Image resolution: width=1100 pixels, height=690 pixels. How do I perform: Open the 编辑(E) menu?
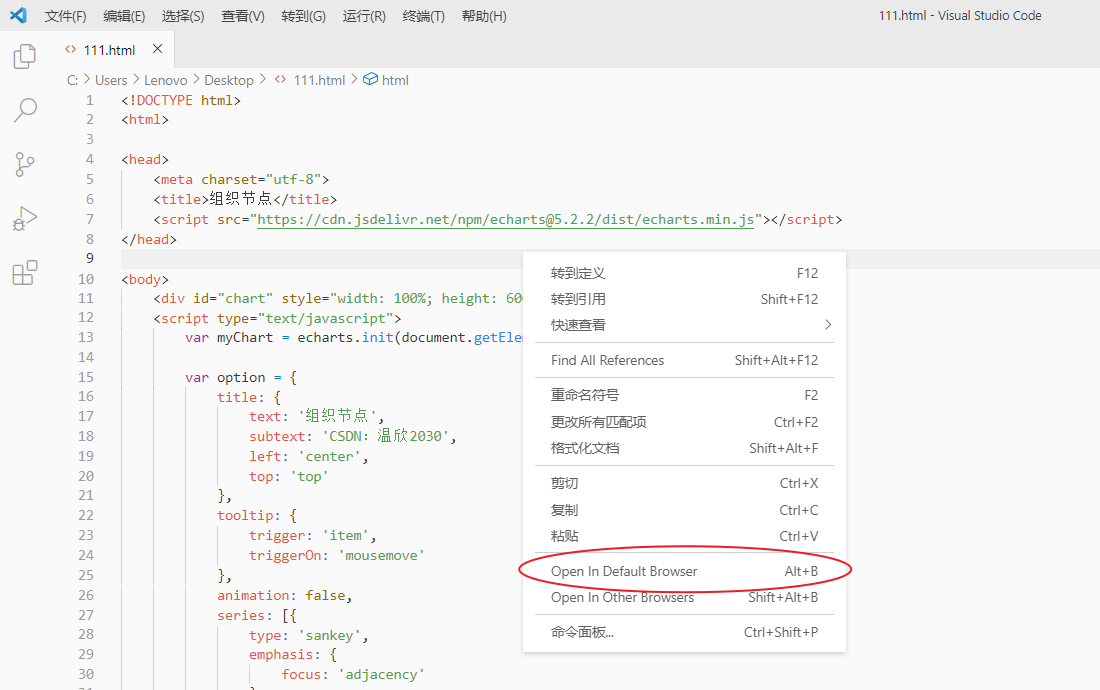[124, 16]
